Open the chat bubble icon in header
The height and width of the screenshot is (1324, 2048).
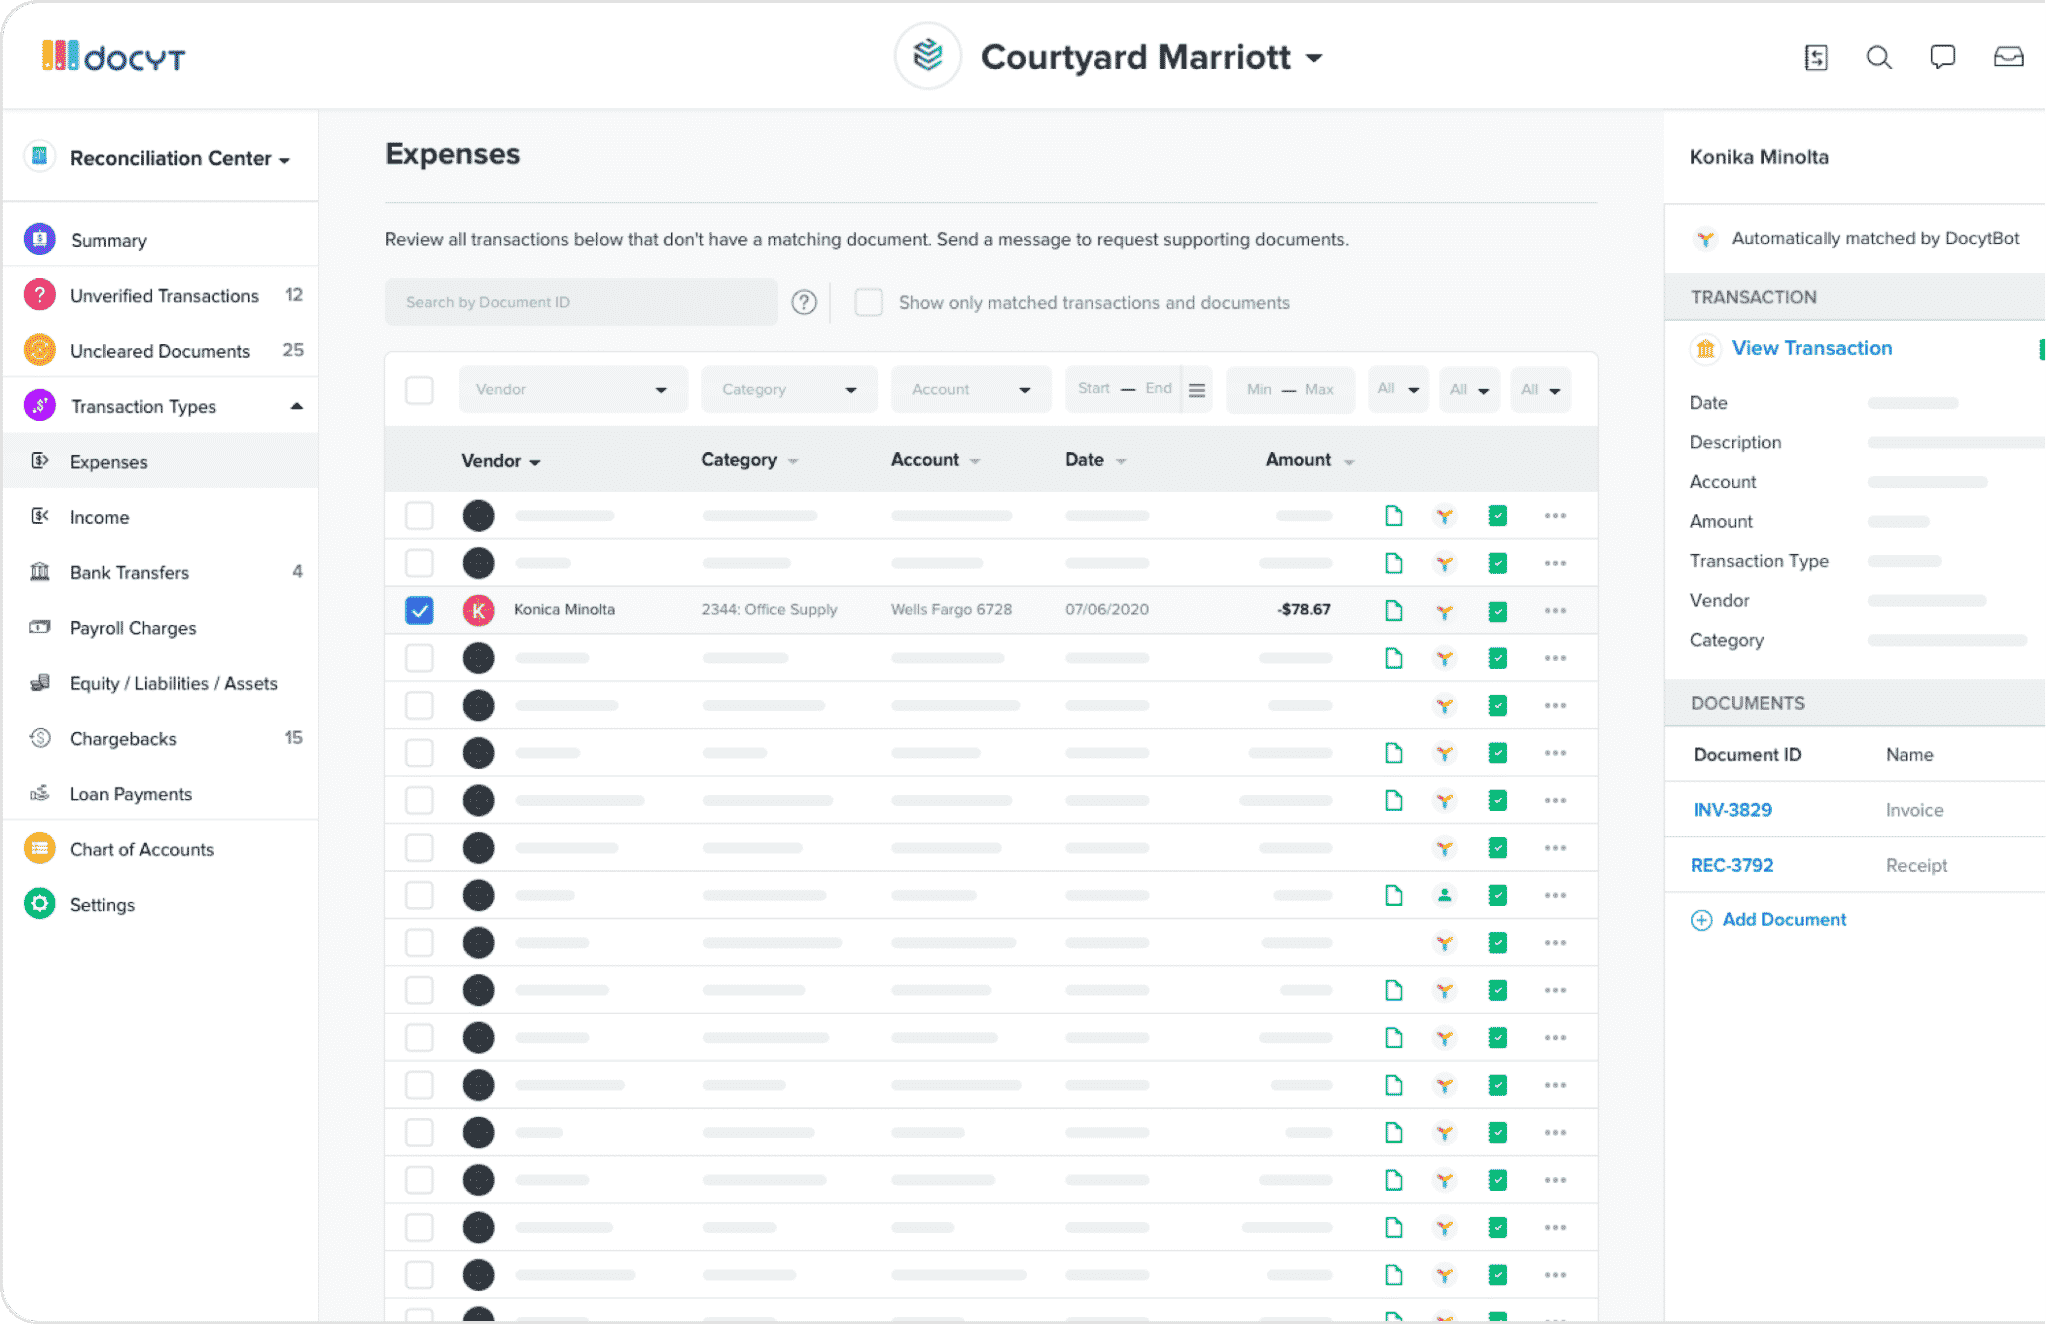pyautogui.click(x=1942, y=57)
